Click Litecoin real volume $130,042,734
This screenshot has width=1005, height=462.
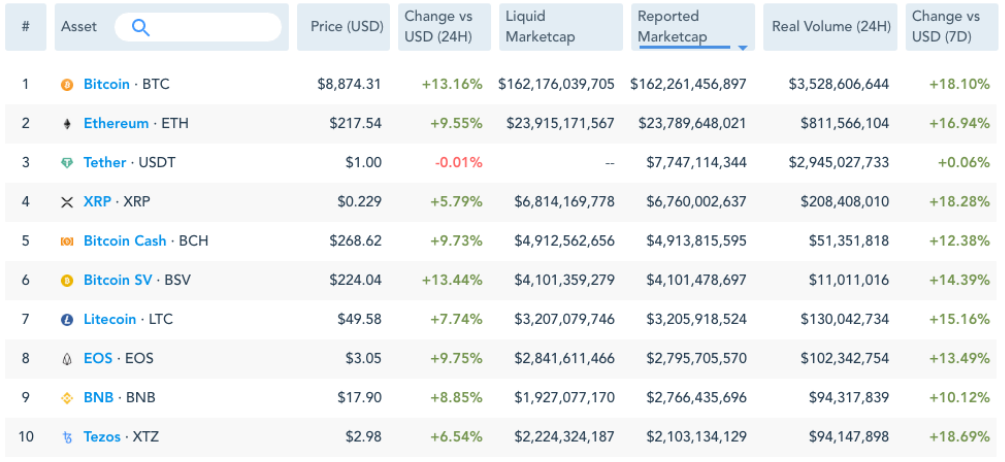click(845, 318)
